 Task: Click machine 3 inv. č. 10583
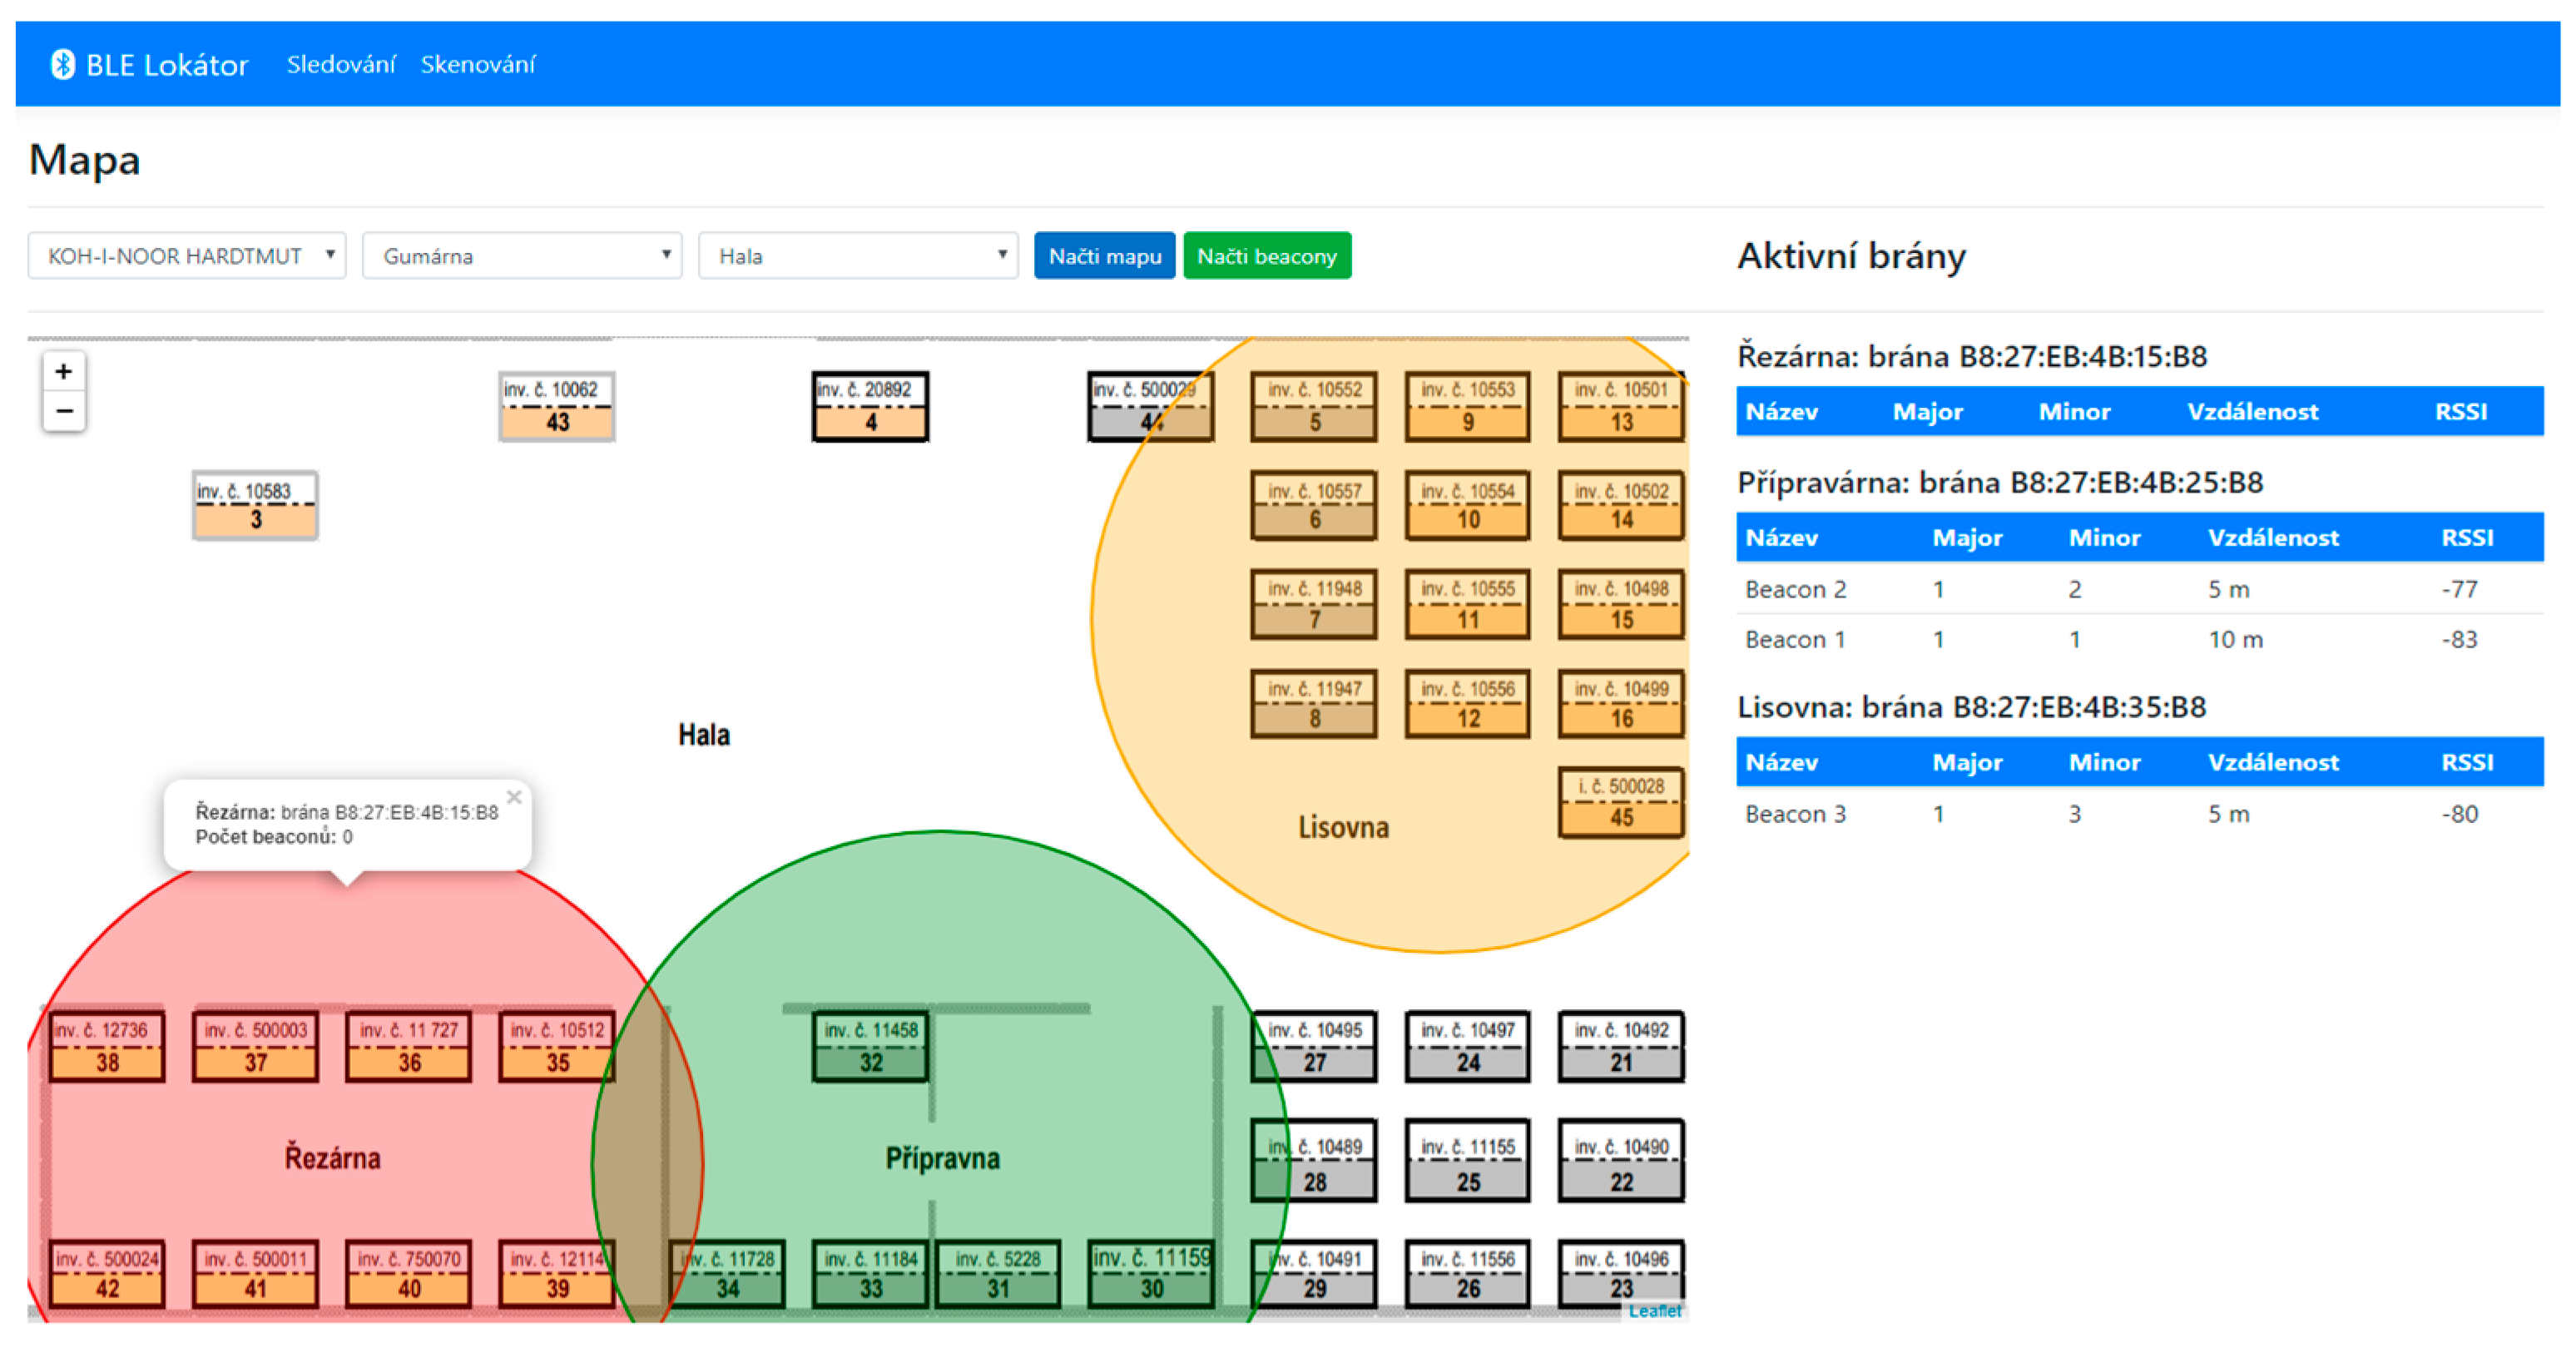point(255,506)
